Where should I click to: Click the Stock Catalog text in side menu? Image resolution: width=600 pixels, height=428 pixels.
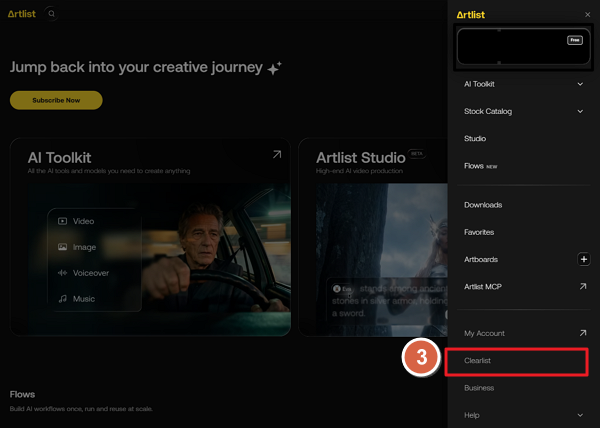488,111
